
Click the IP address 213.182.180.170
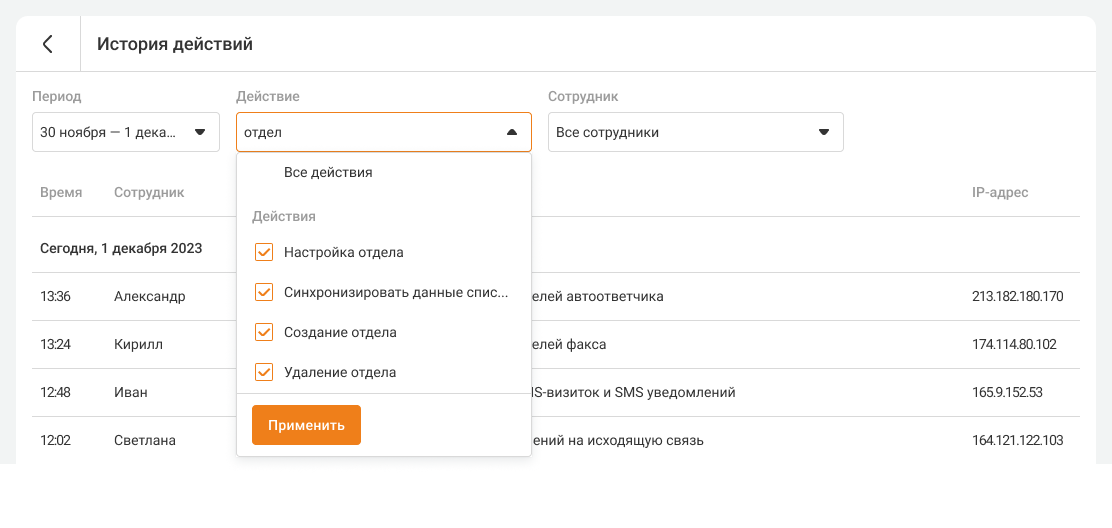(x=1017, y=296)
